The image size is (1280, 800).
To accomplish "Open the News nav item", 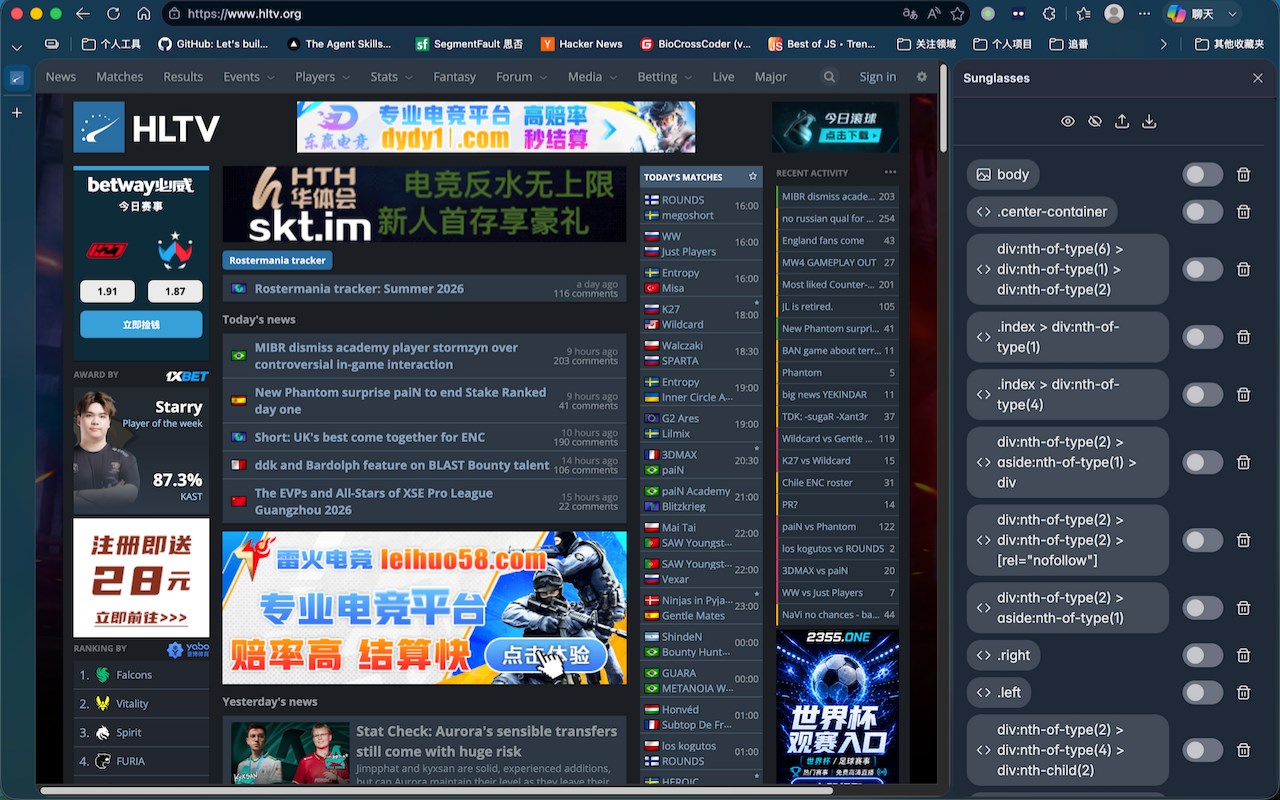I will coord(61,77).
